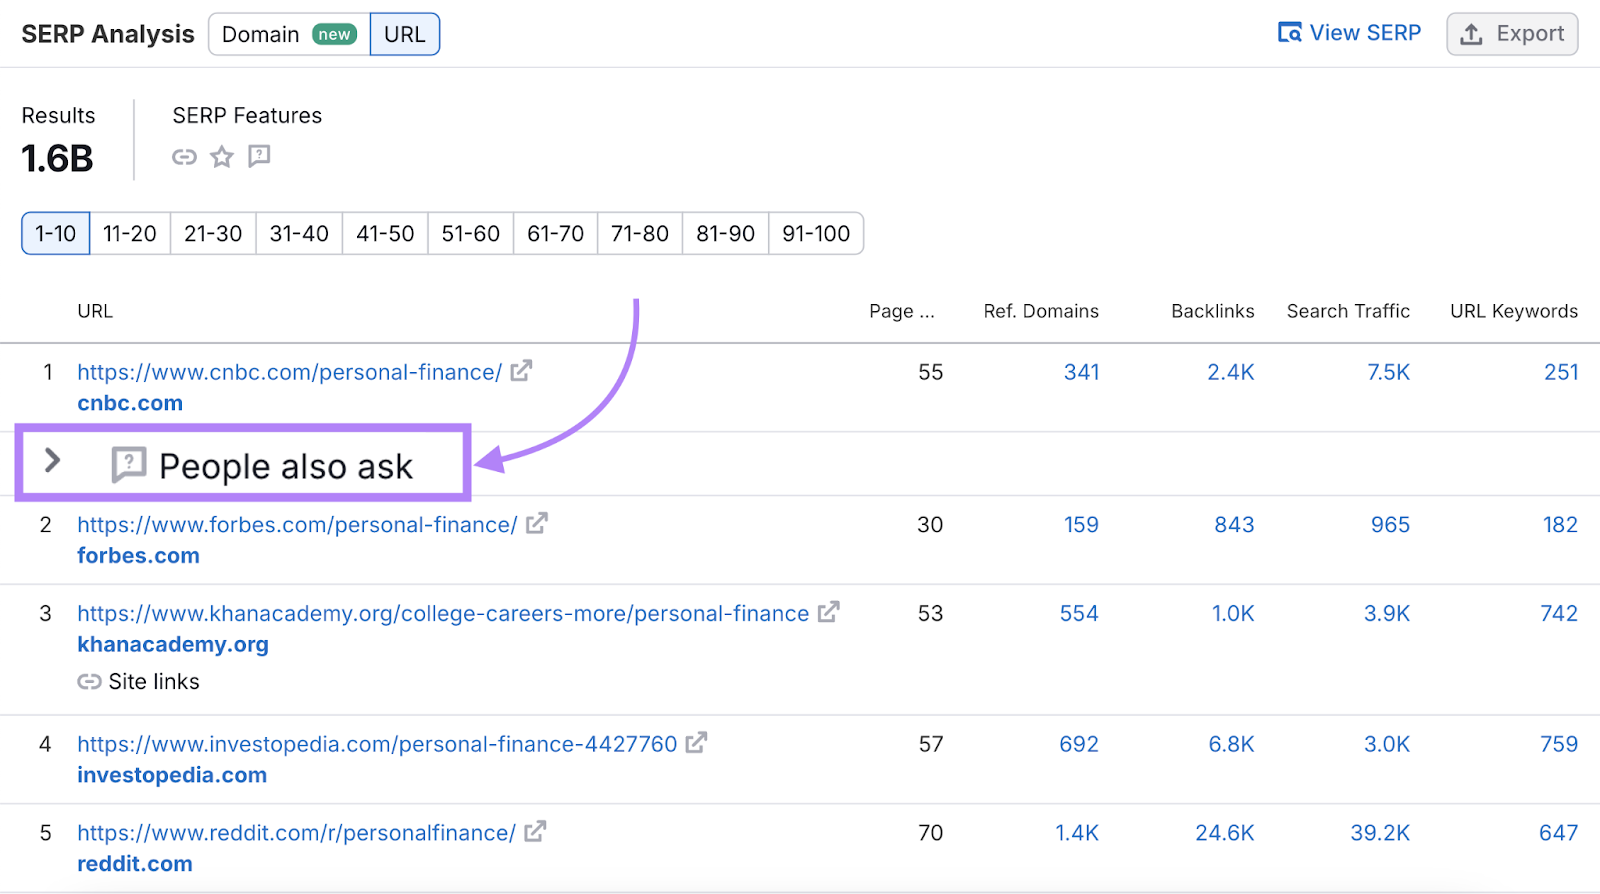Click the link icon under SERP Features
1600x894 pixels.
[184, 157]
